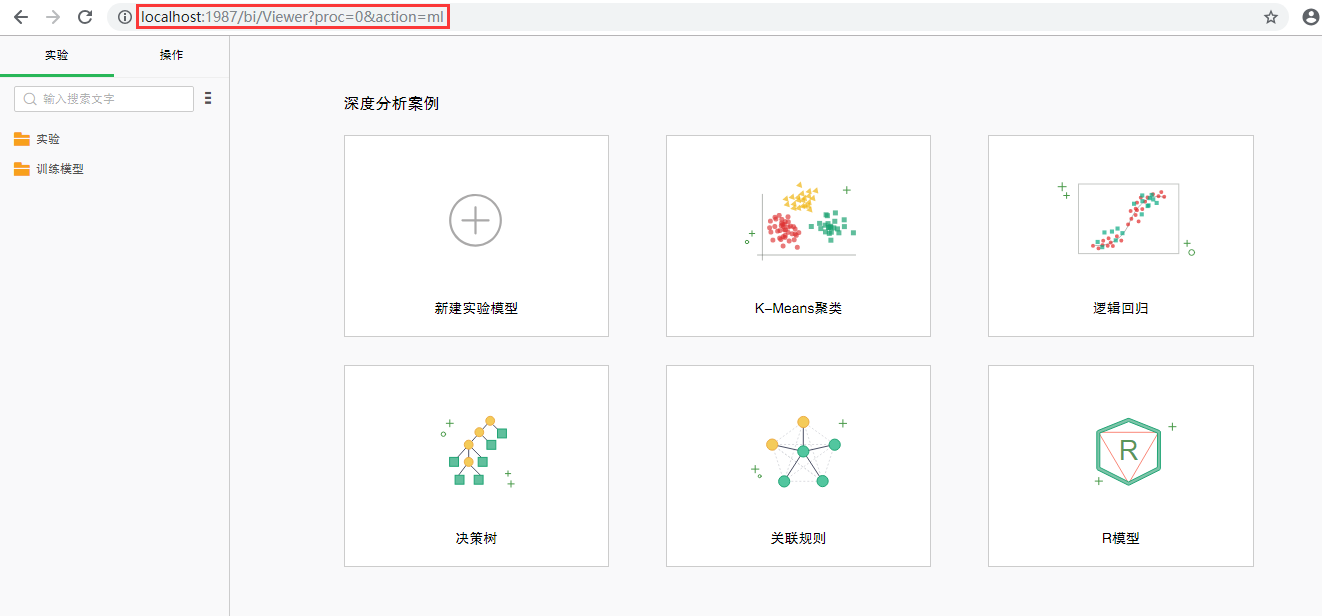Image resolution: width=1322 pixels, height=616 pixels.
Task: Click the menu icon beside the search box
Action: click(x=208, y=98)
